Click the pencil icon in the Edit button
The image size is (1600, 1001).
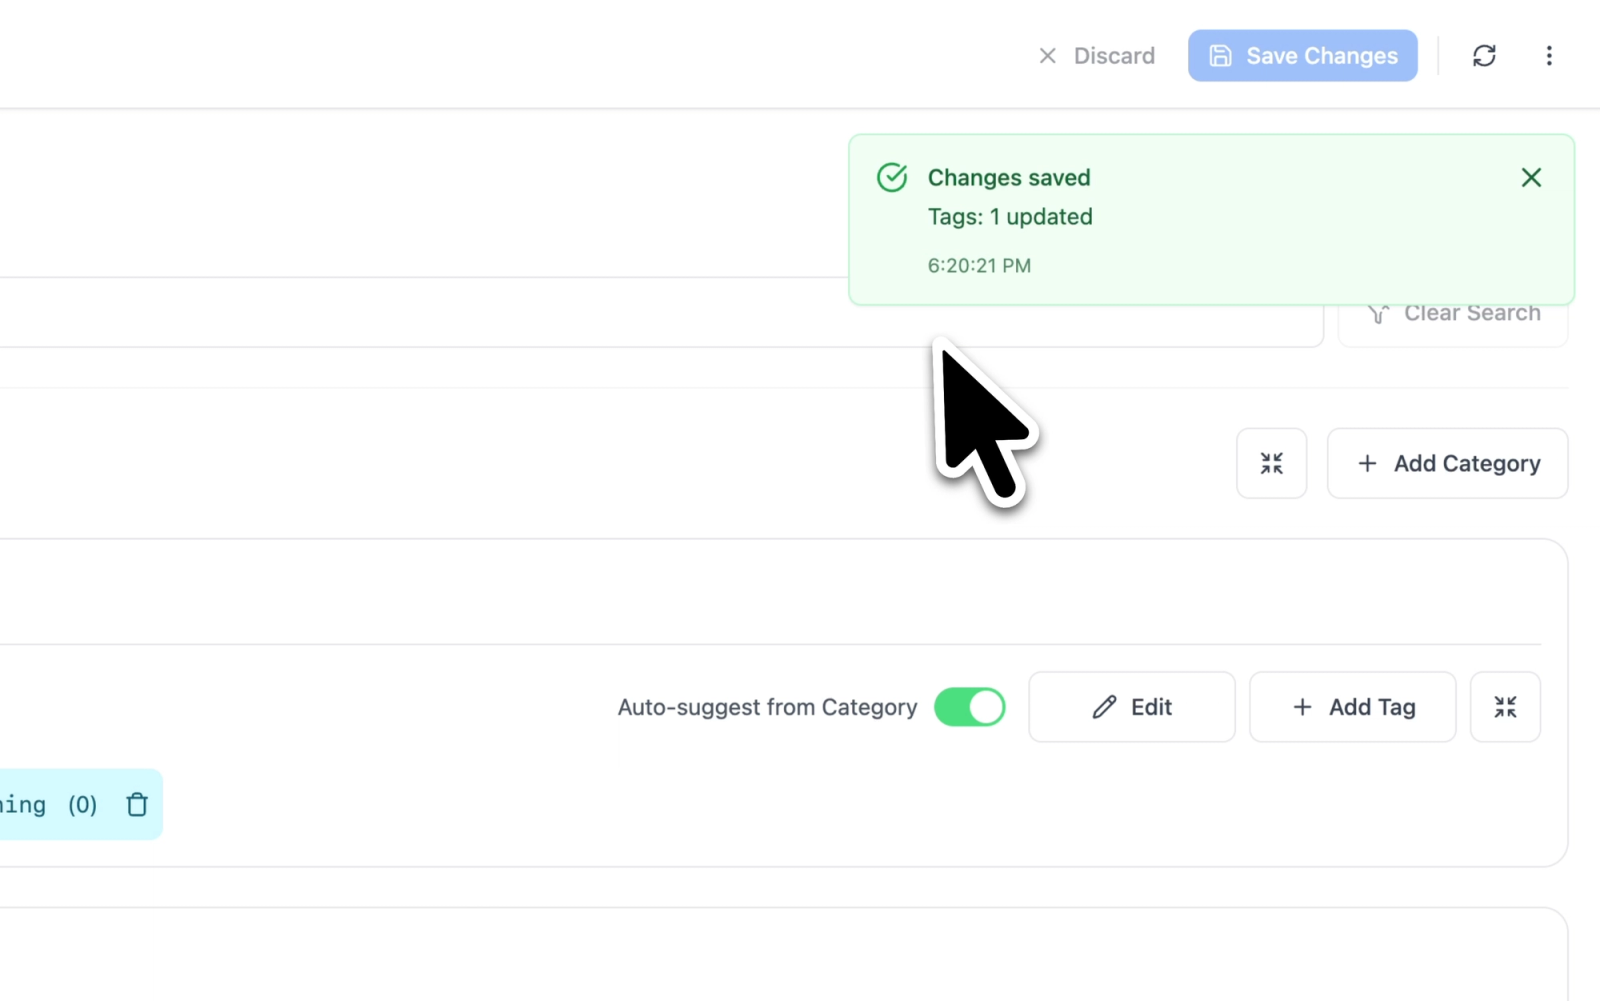pos(1104,707)
